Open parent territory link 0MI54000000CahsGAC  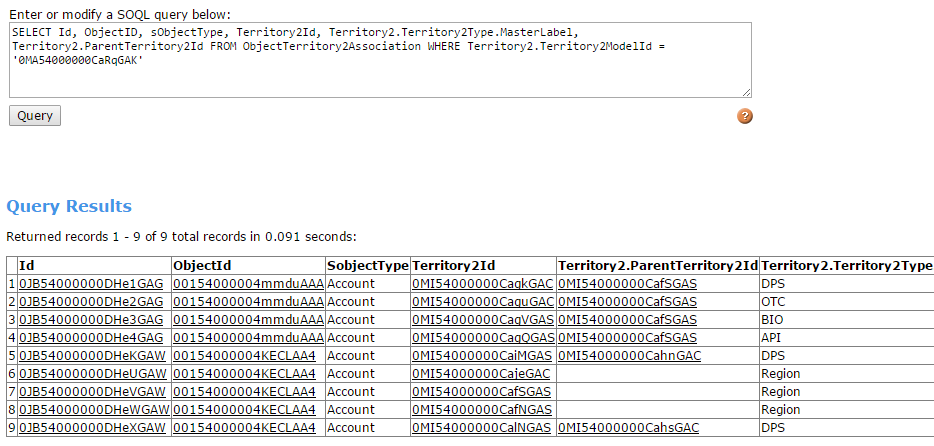[628, 427]
